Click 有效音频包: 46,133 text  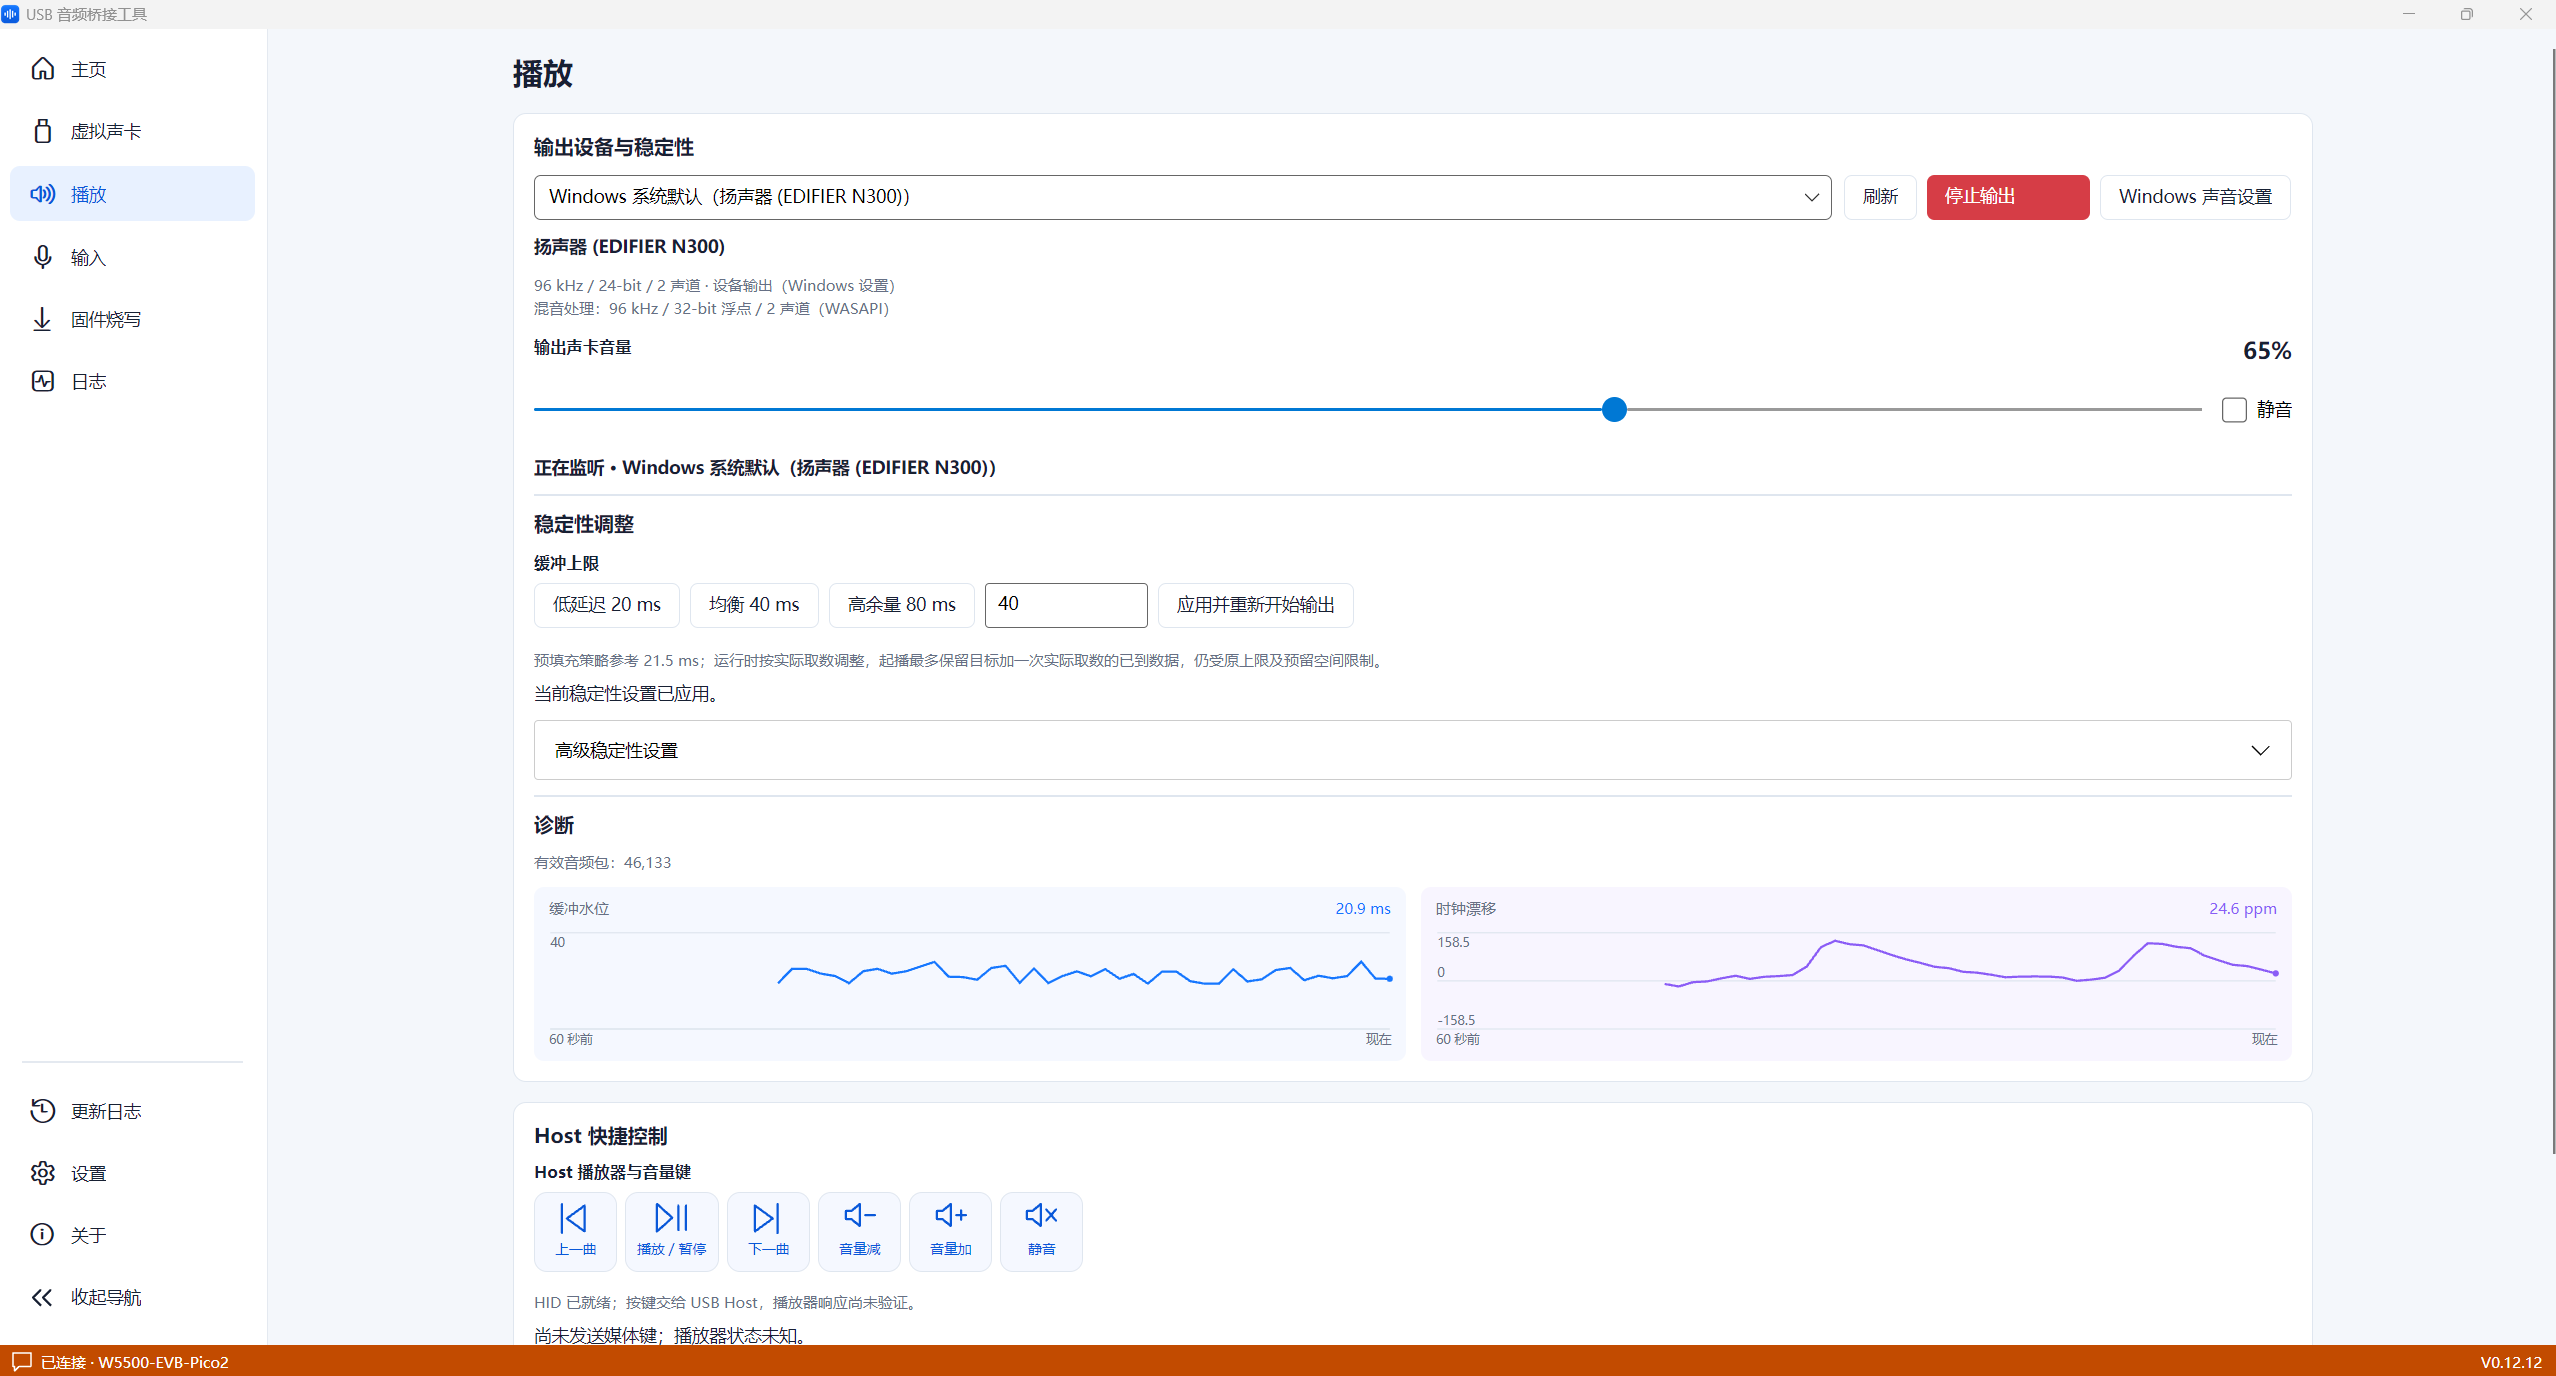602,862
